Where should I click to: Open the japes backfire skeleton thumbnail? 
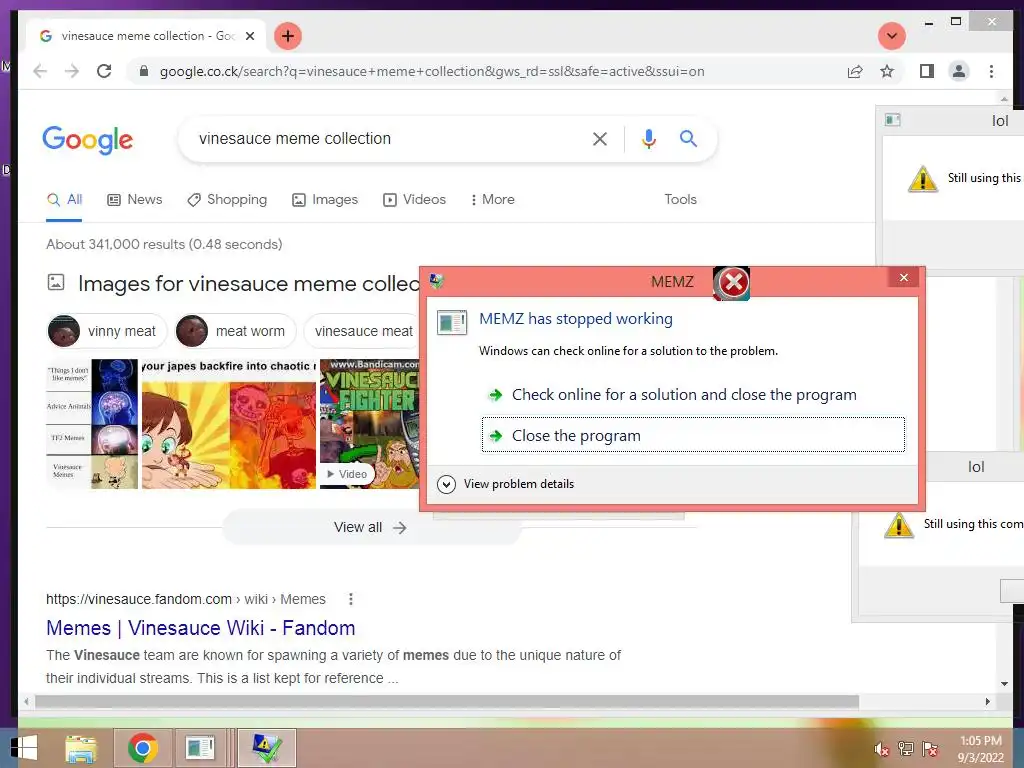coord(229,424)
